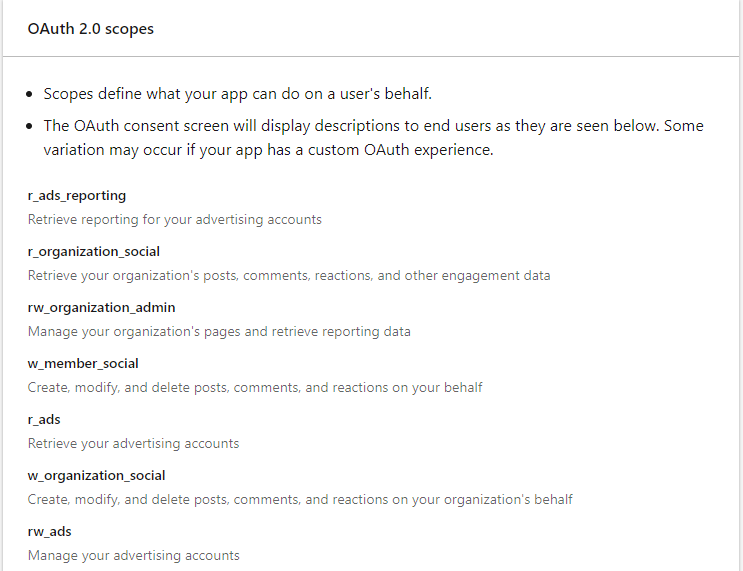Click the first bullet point marker
Image resolution: width=743 pixels, height=571 pixels.
30,94
